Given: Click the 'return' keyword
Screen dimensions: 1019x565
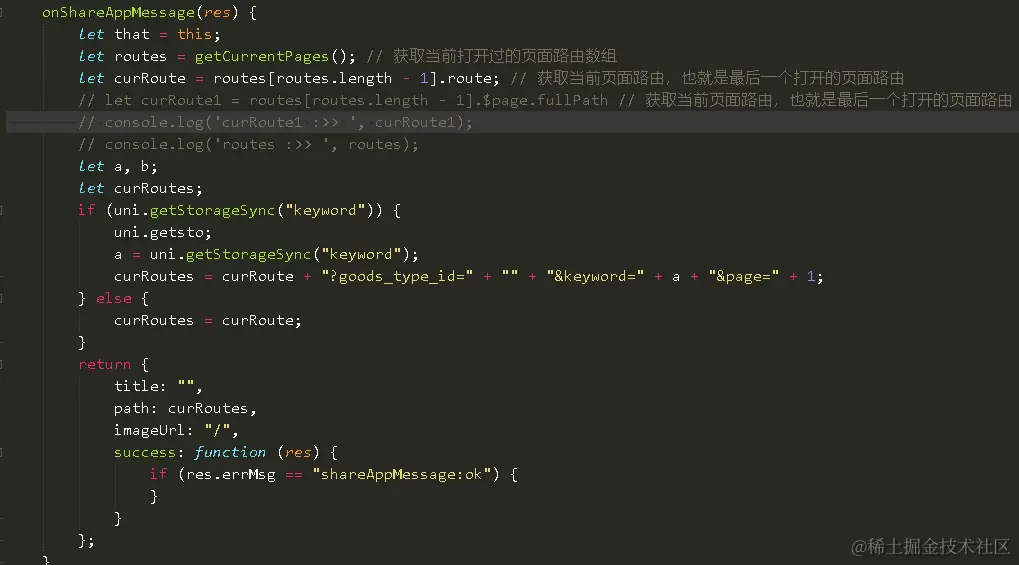Looking at the screenshot, I should pyautogui.click(x=105, y=365).
